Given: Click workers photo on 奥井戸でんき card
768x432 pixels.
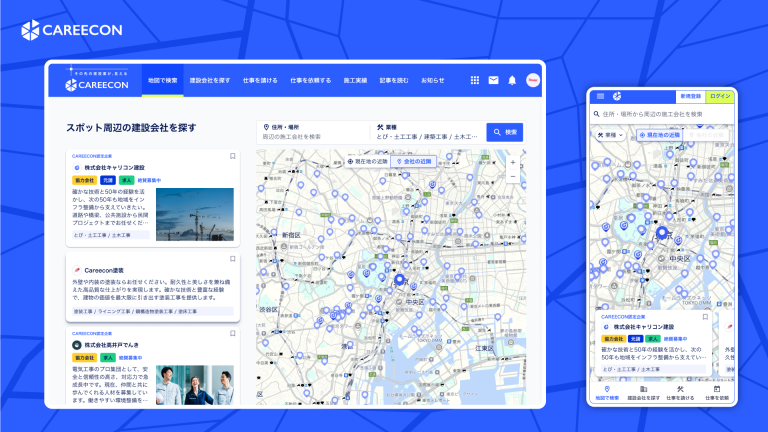Looking at the screenshot, I should point(194,385).
